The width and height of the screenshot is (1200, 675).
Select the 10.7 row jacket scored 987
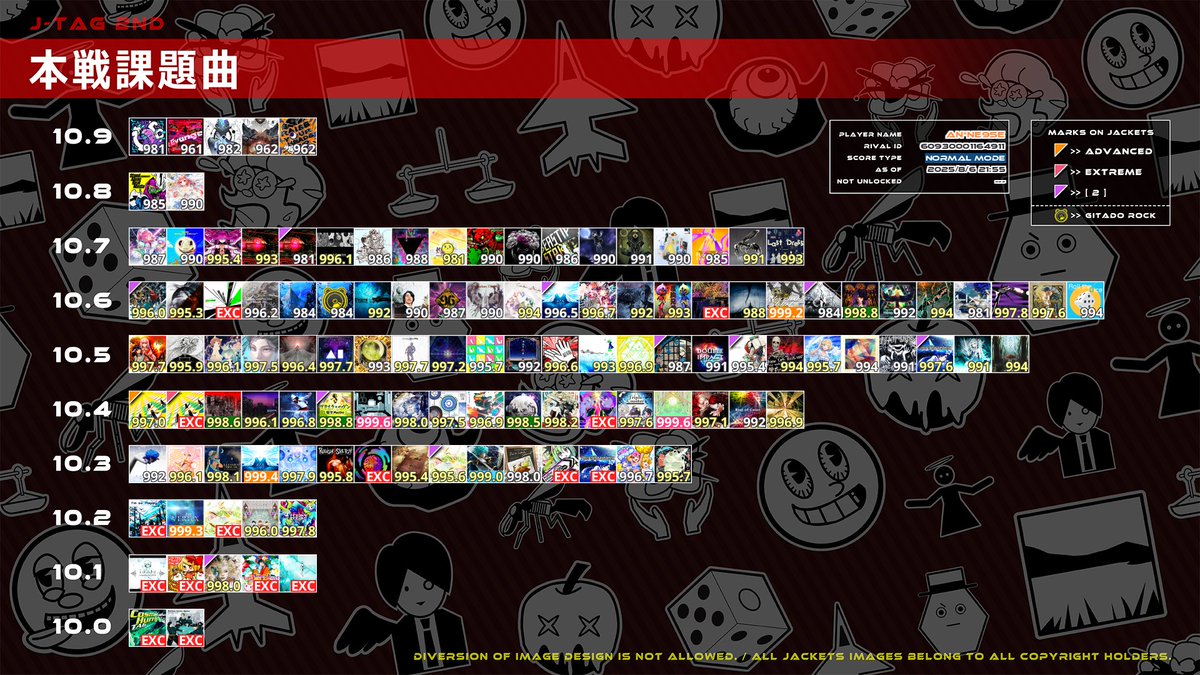pos(148,246)
